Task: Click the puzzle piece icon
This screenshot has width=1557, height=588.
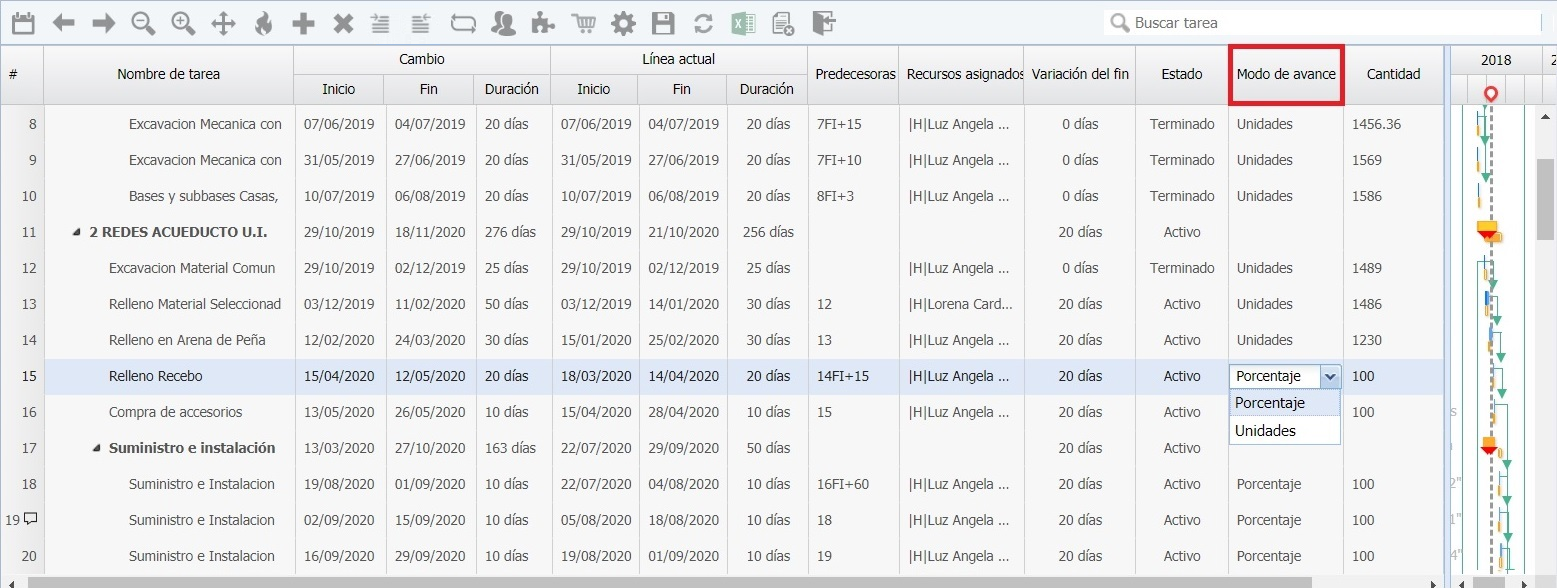Action: 541,23
